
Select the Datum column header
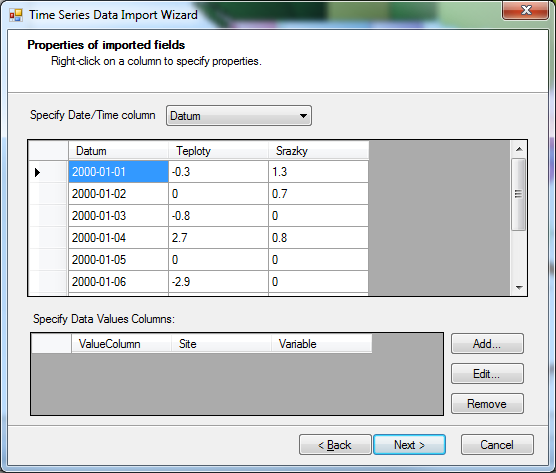118,151
